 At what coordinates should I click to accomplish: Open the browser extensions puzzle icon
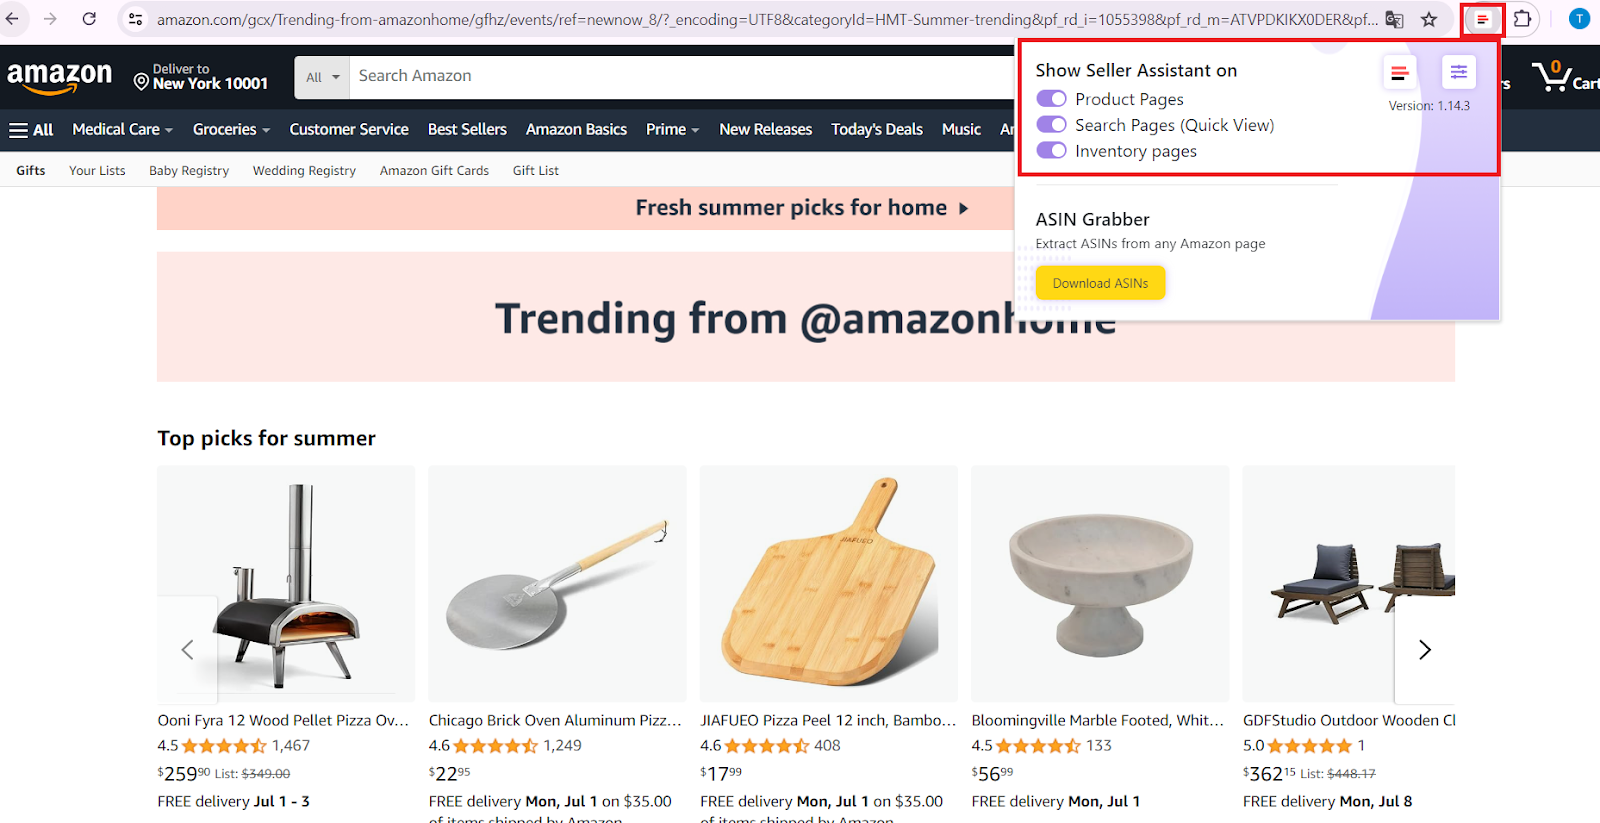coord(1521,18)
